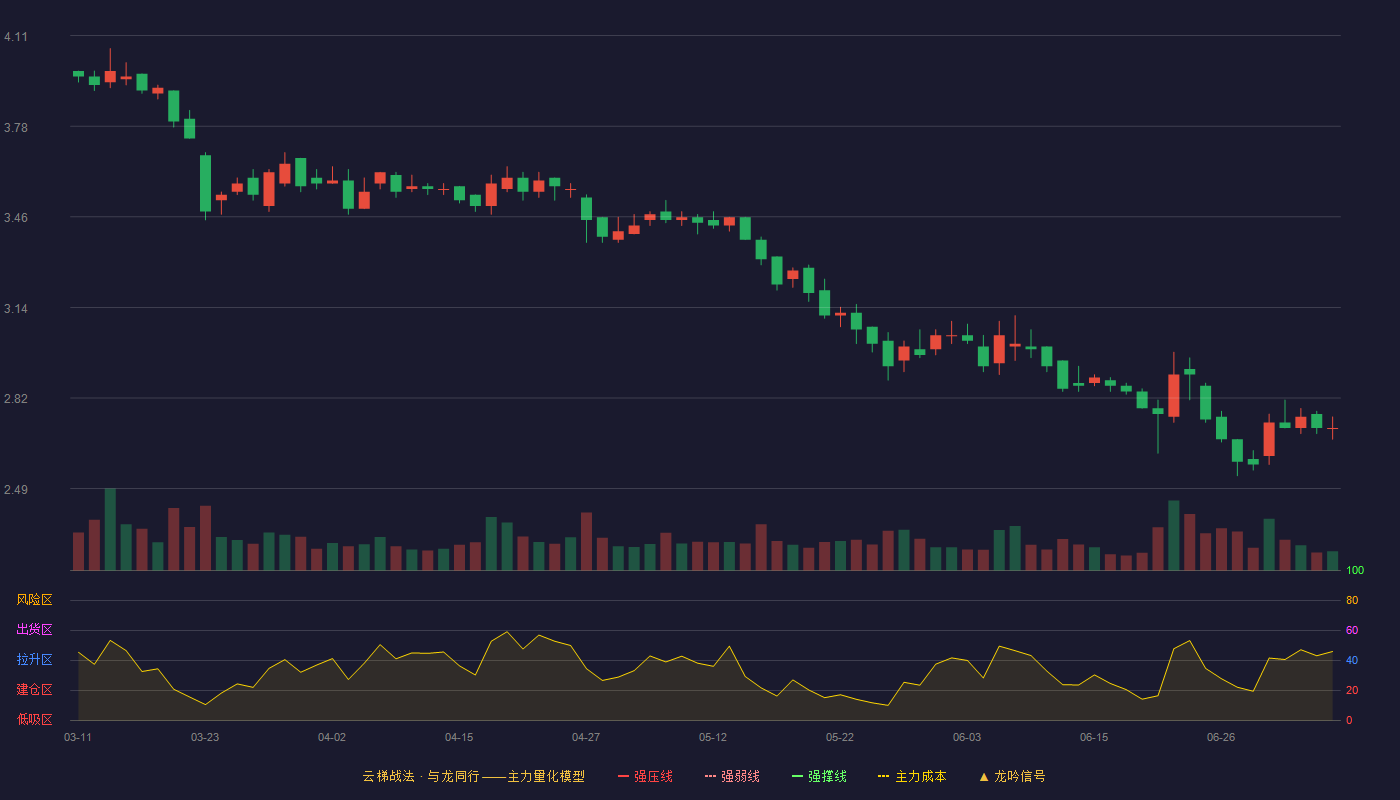Click the 3.14 price axis label
Screen dimensions: 1400x800
click(16, 308)
